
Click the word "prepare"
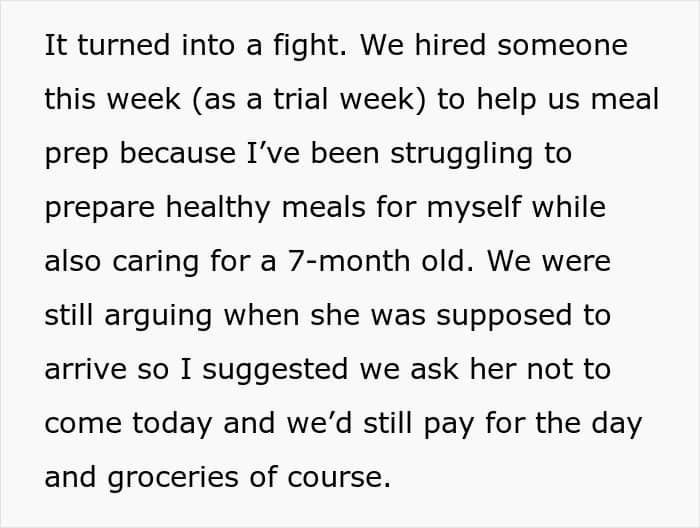107,209
